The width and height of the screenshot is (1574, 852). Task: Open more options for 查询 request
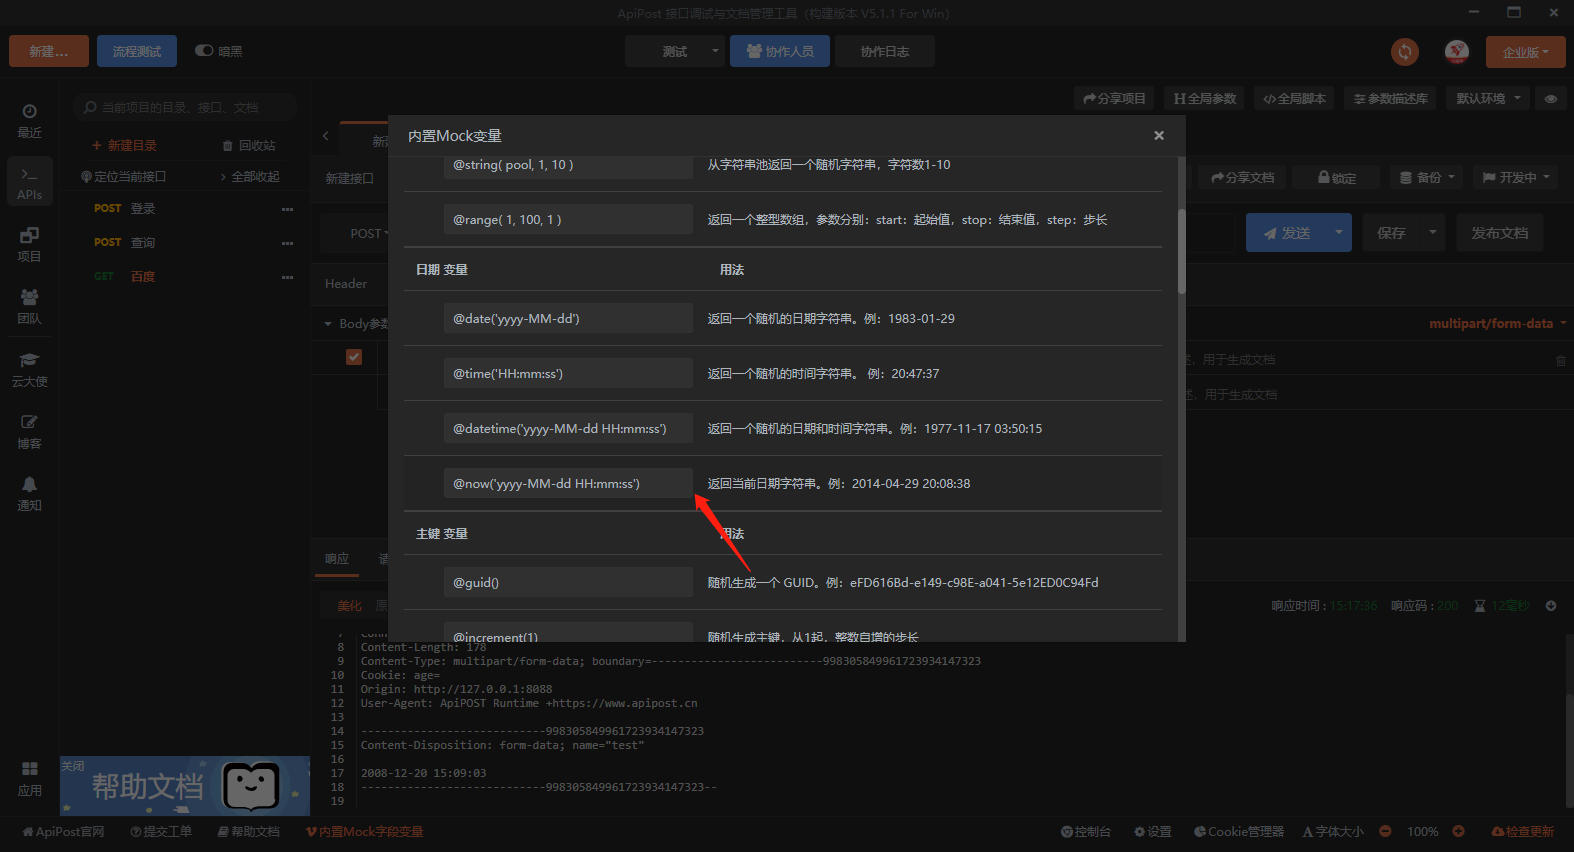[x=288, y=243]
